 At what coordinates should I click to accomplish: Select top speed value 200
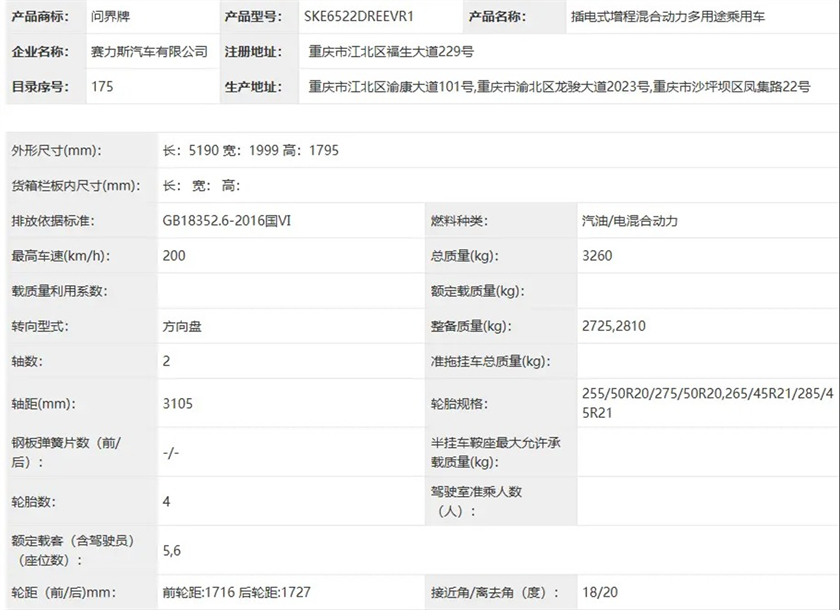pyautogui.click(x=174, y=255)
